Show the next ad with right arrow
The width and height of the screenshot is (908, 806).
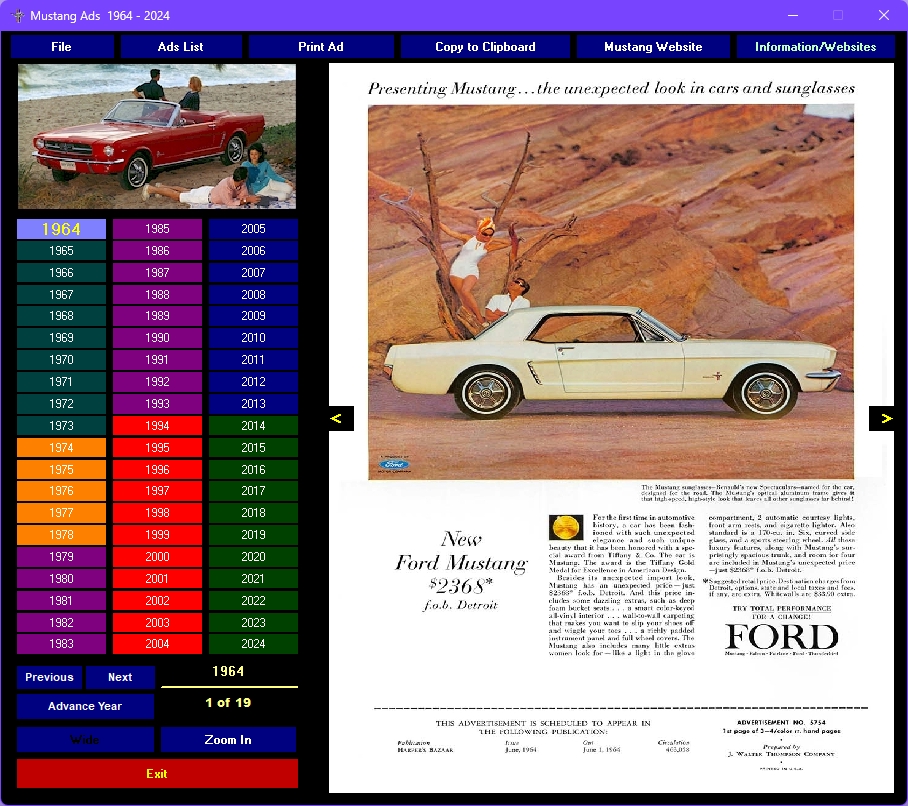(x=881, y=419)
